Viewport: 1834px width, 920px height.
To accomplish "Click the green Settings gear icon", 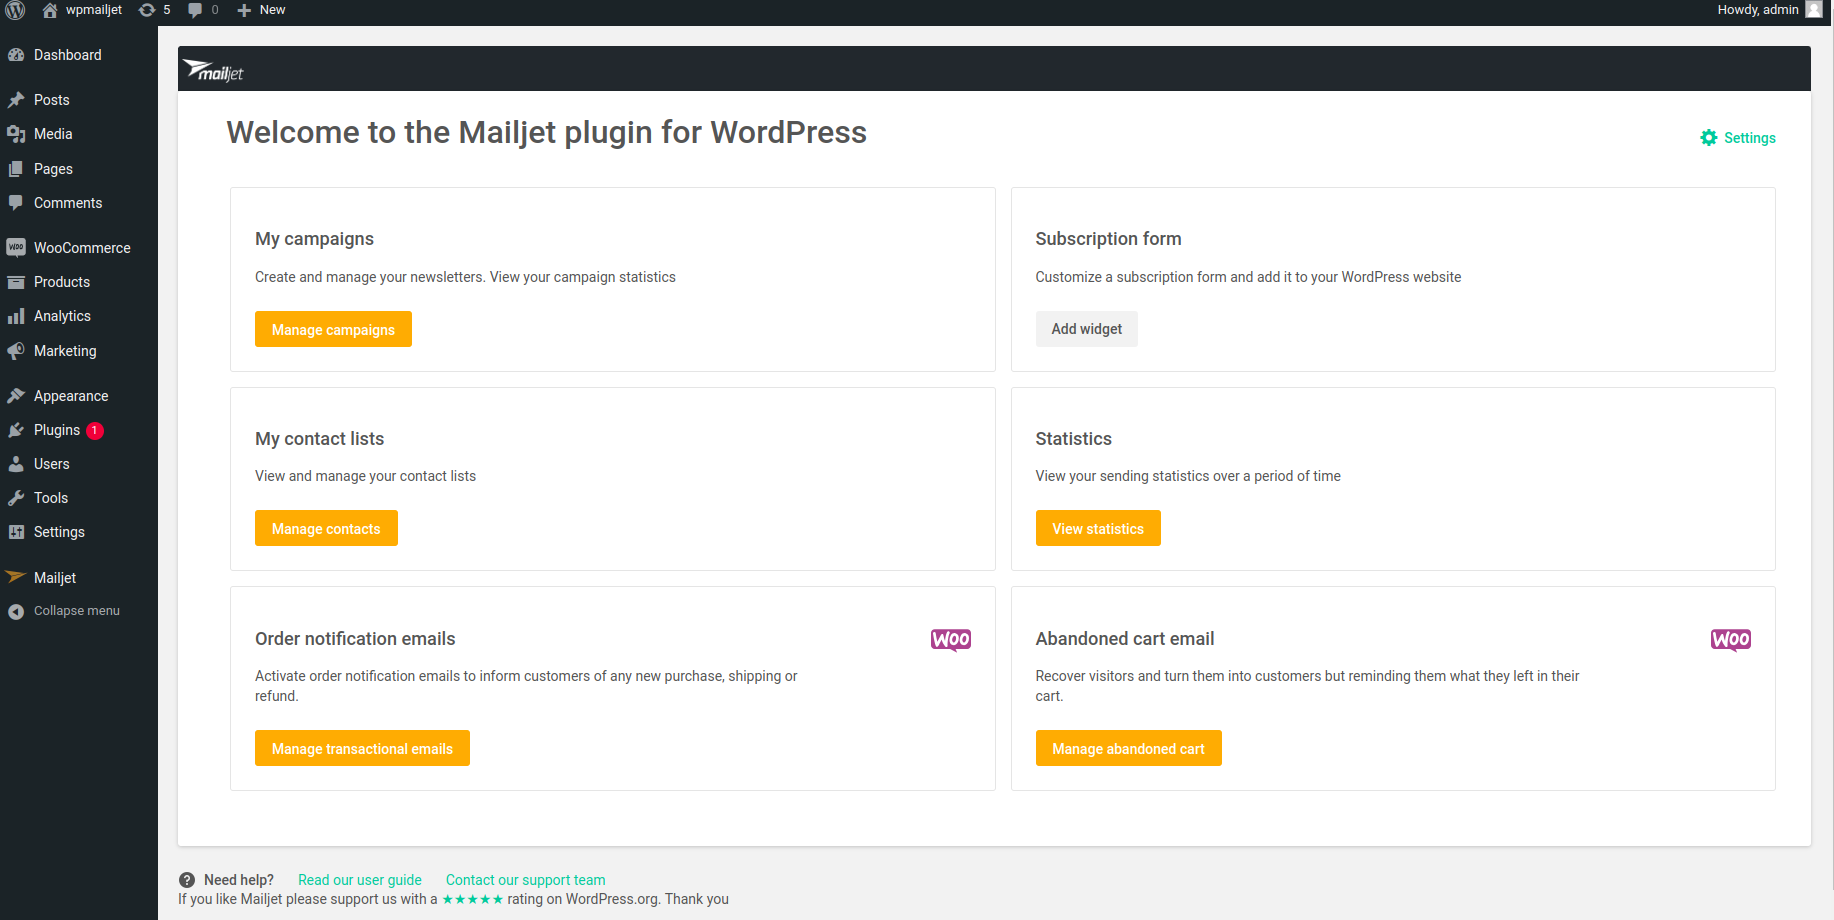I will [x=1709, y=138].
